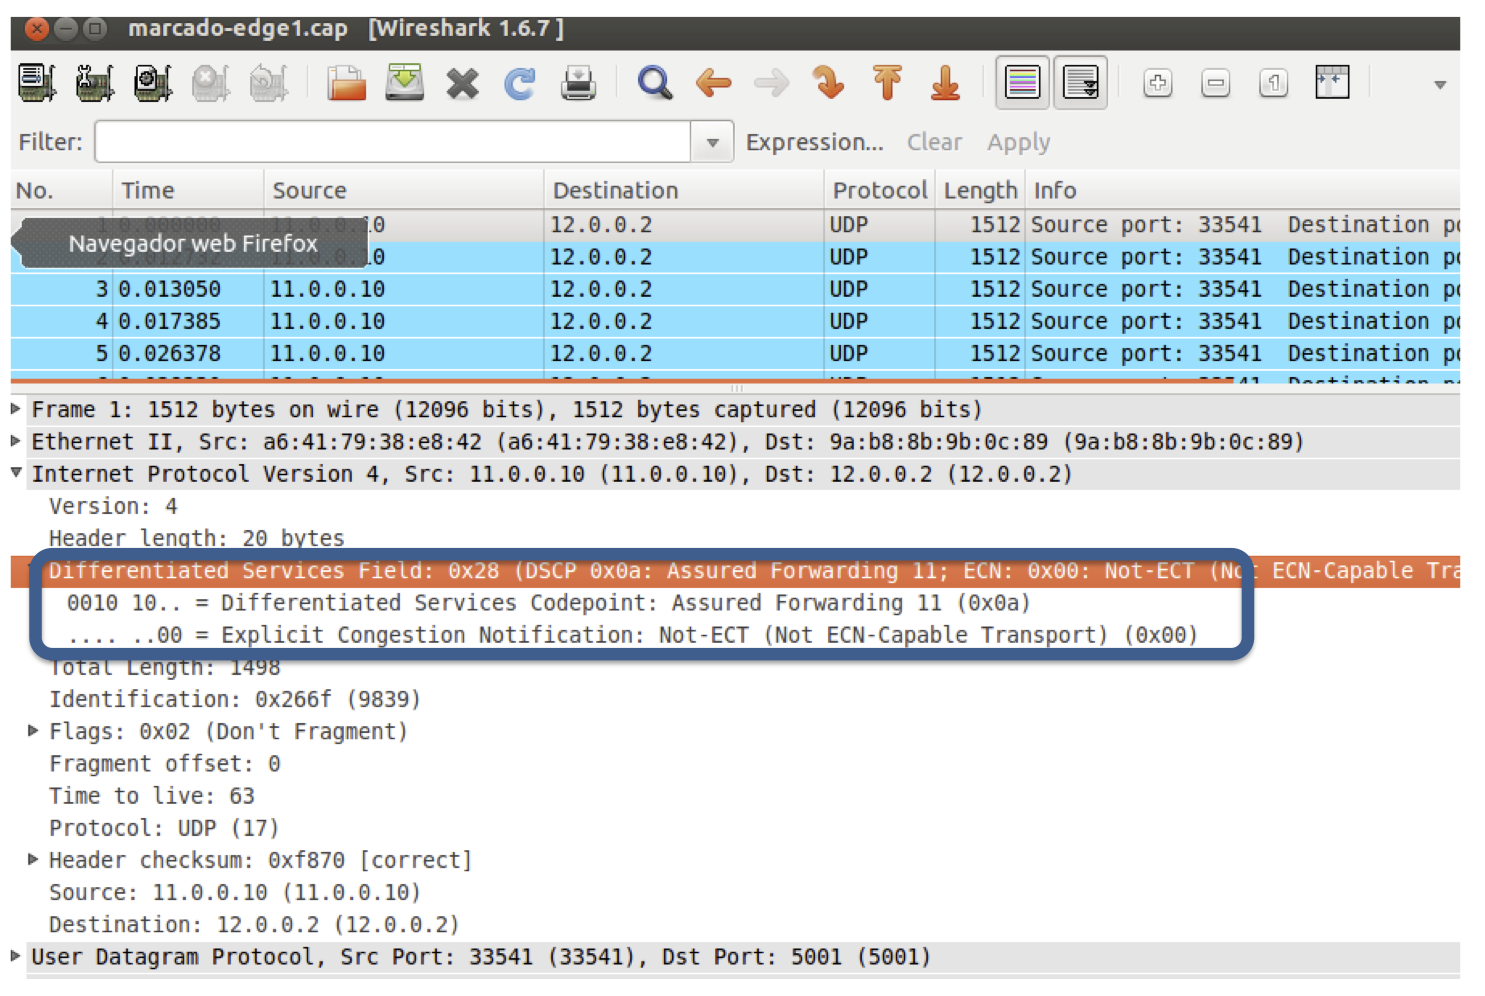
Task: Go forward in packet history arrow
Action: (771, 83)
